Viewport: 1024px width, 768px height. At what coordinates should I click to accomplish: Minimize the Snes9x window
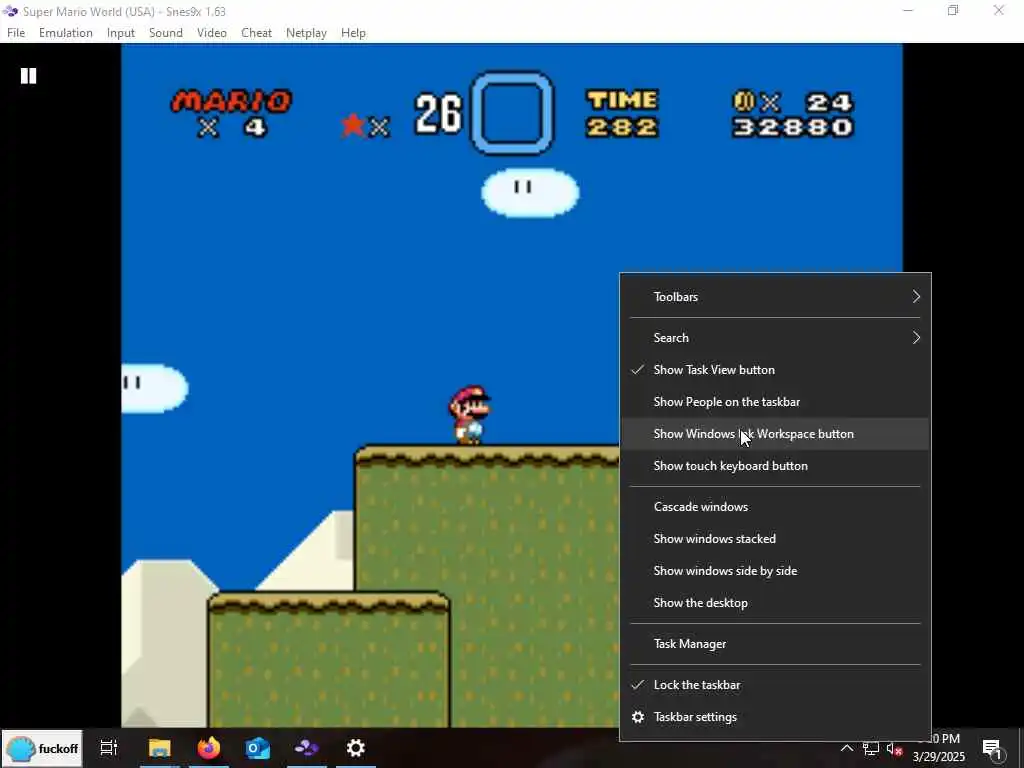[x=908, y=11]
